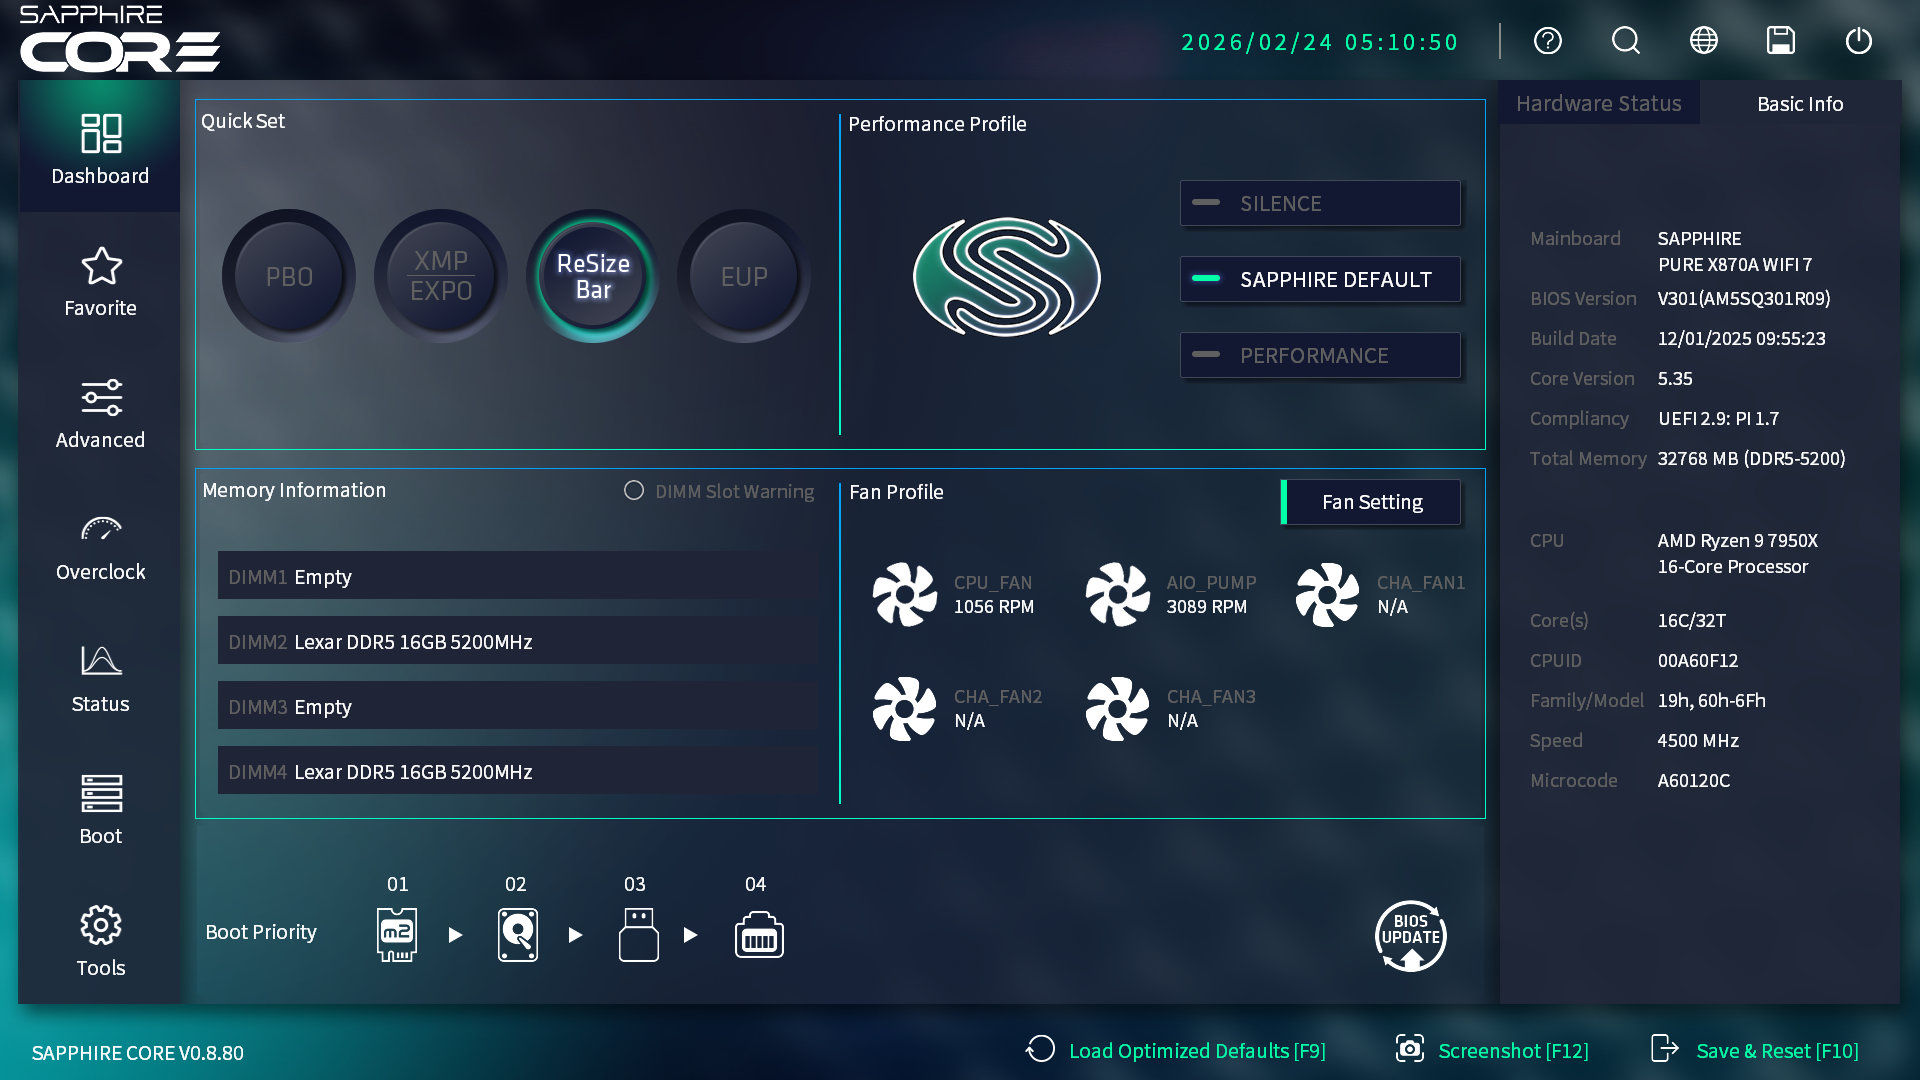This screenshot has height=1080, width=1920.
Task: Click the power off icon
Action: pyautogui.click(x=1859, y=41)
